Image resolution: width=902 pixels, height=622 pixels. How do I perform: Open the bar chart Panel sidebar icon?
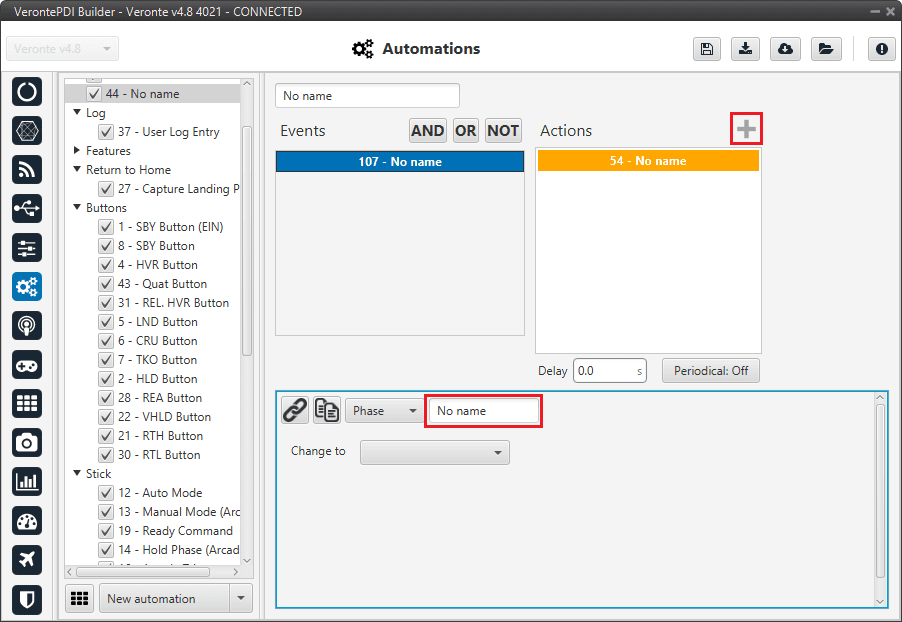pyautogui.click(x=26, y=482)
